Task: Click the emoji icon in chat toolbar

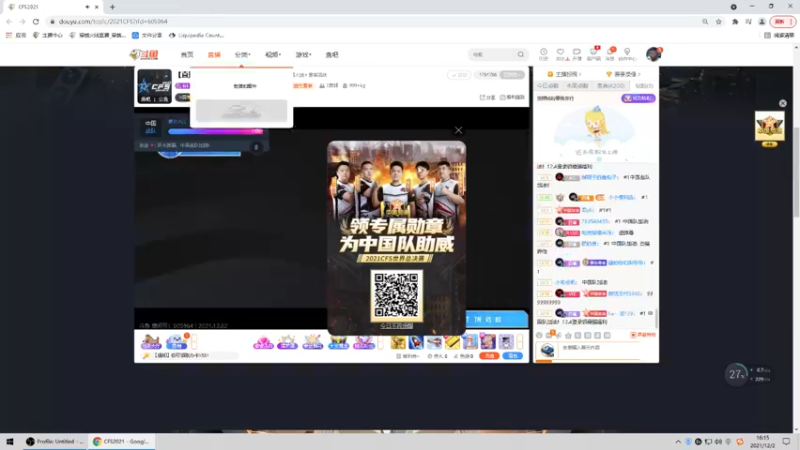Action: click(539, 335)
